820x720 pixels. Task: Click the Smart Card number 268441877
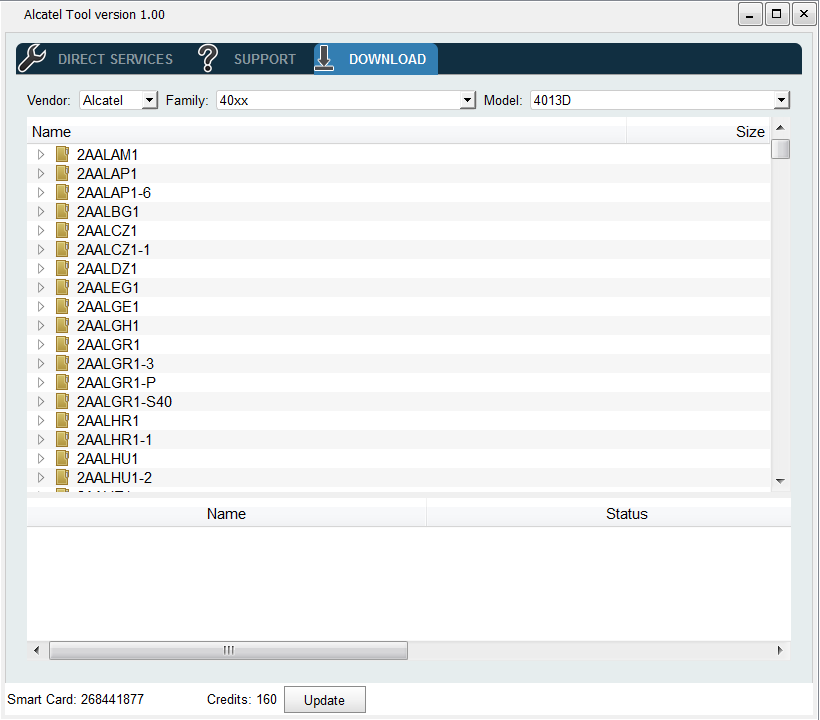point(112,699)
